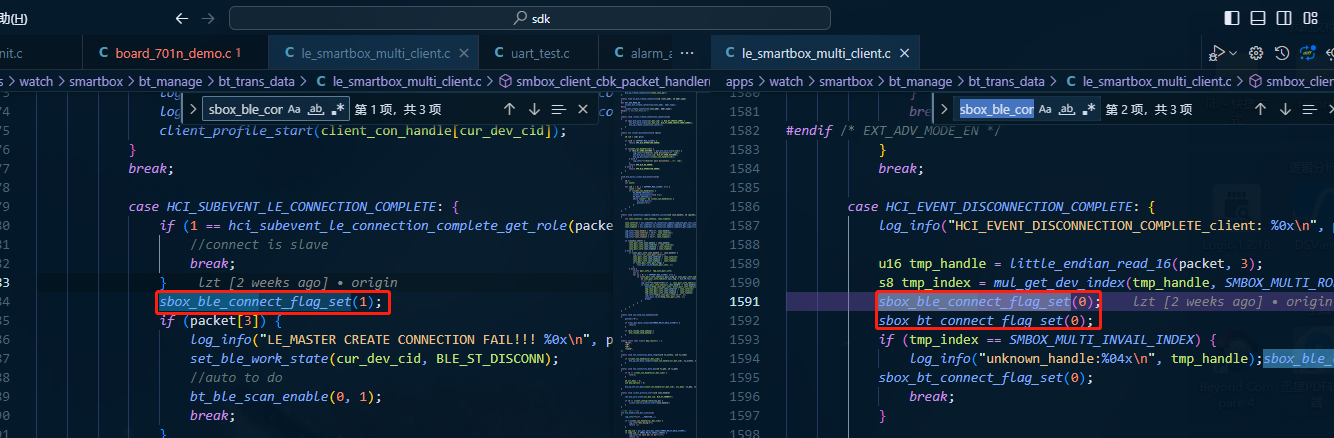Open file history clock icon
This screenshot has width=1334, height=438.
1282,53
